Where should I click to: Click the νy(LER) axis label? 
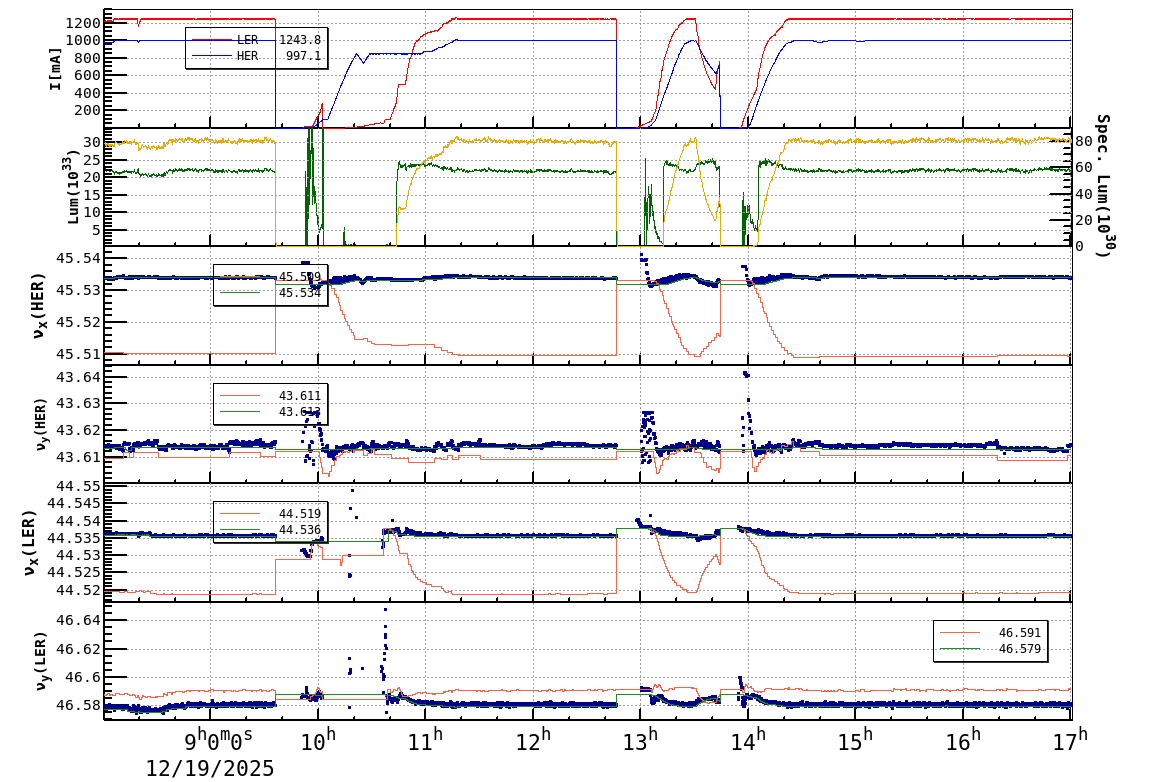40,661
